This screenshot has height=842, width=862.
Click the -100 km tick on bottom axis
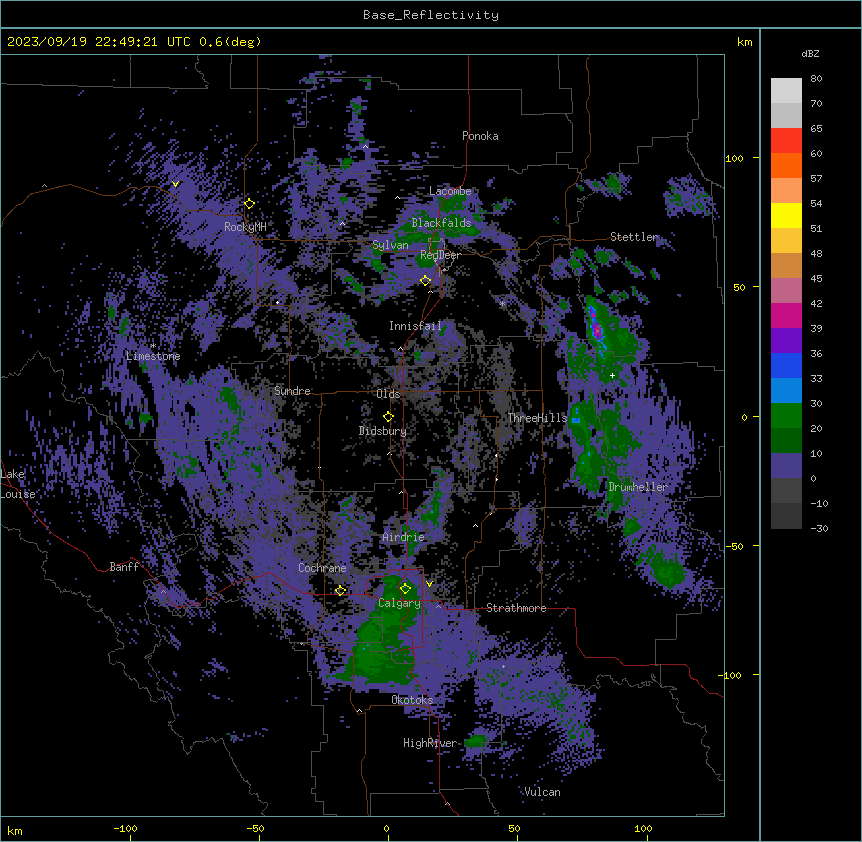click(126, 828)
